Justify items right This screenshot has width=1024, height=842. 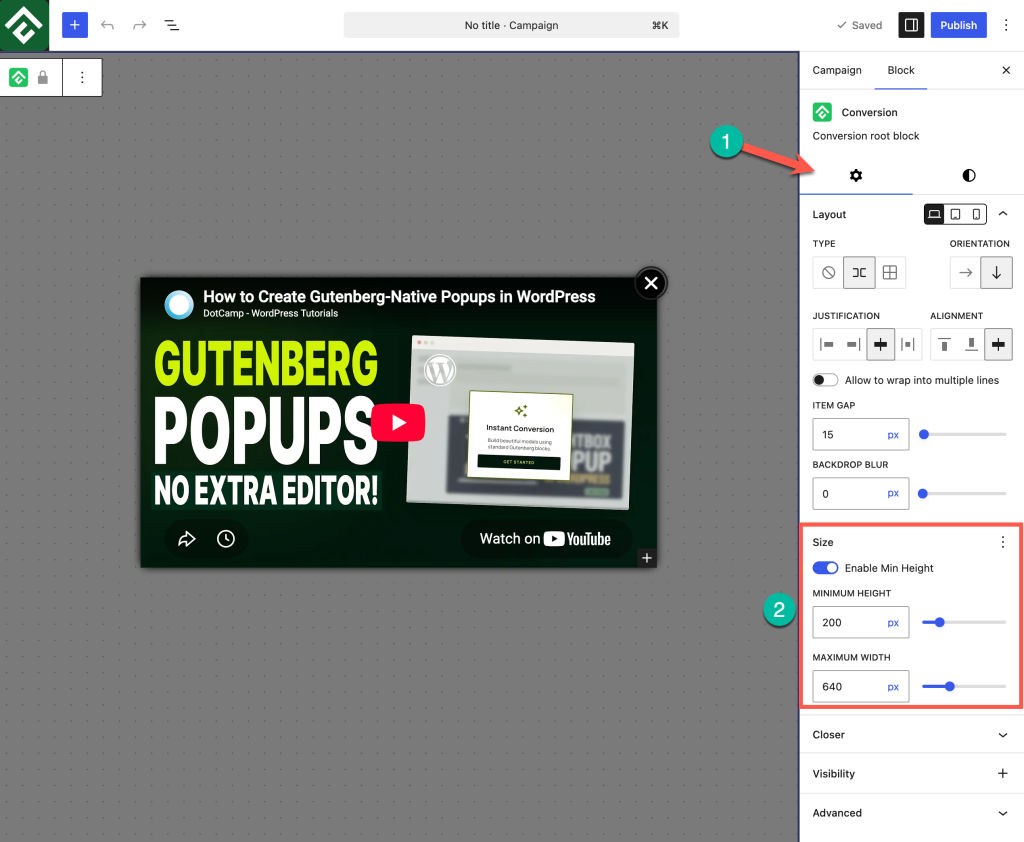(854, 344)
